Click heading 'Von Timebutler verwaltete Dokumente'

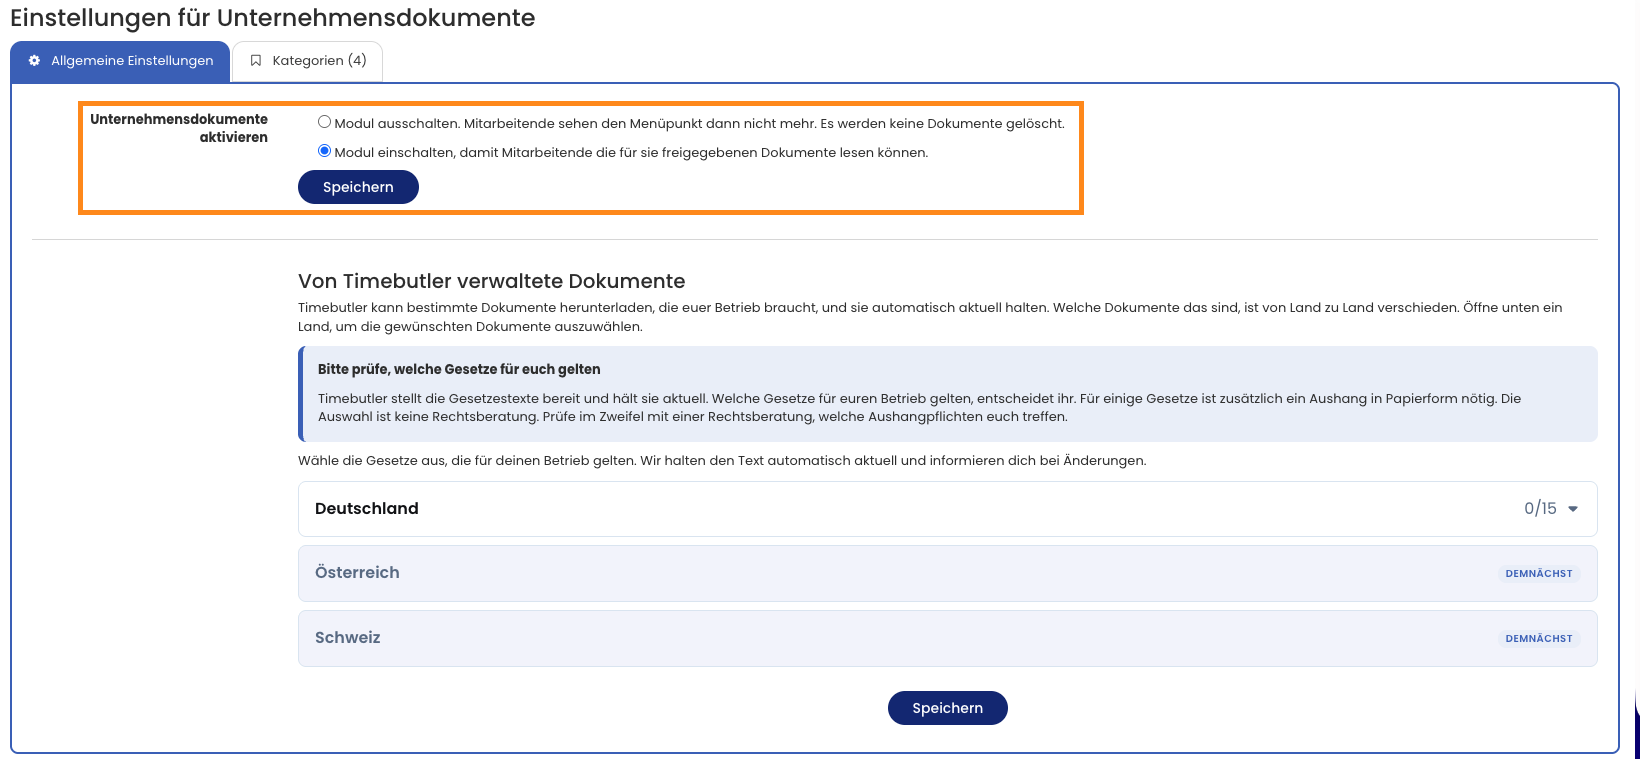[x=491, y=281]
